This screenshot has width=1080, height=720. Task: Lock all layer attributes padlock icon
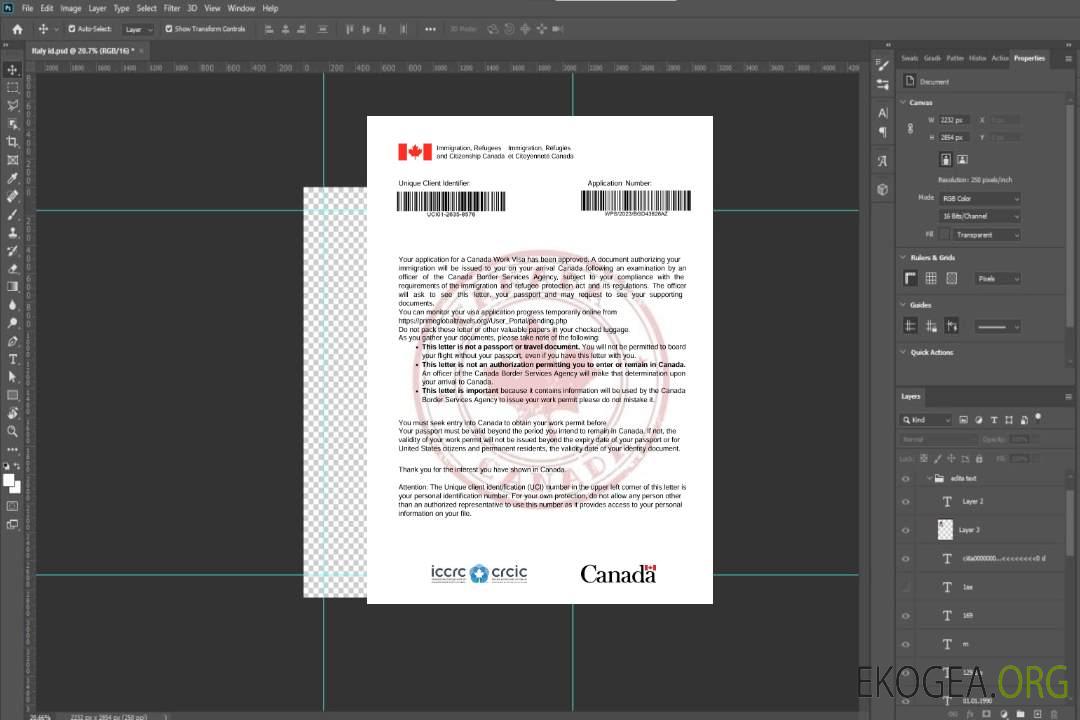coord(979,459)
